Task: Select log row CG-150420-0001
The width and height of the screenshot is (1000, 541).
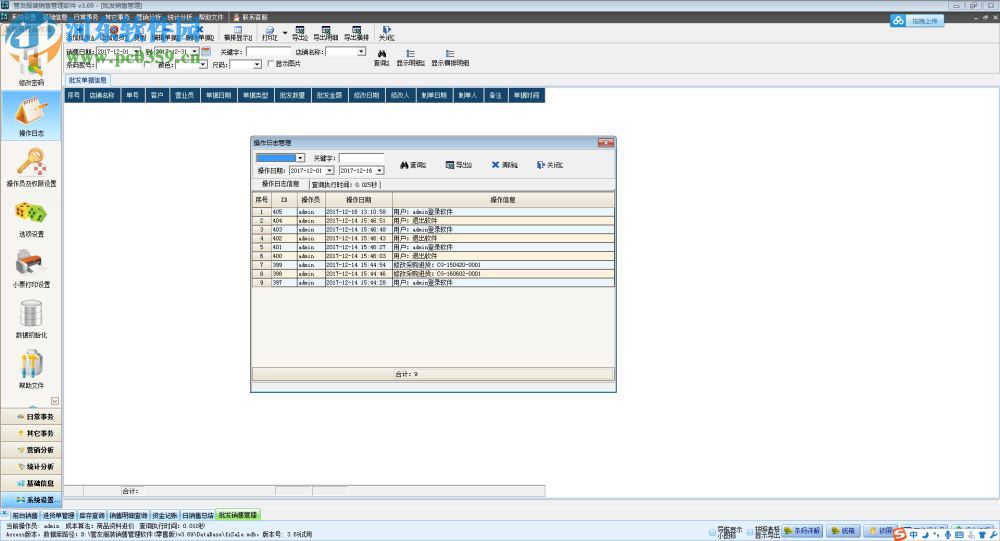Action: pyautogui.click(x=434, y=265)
